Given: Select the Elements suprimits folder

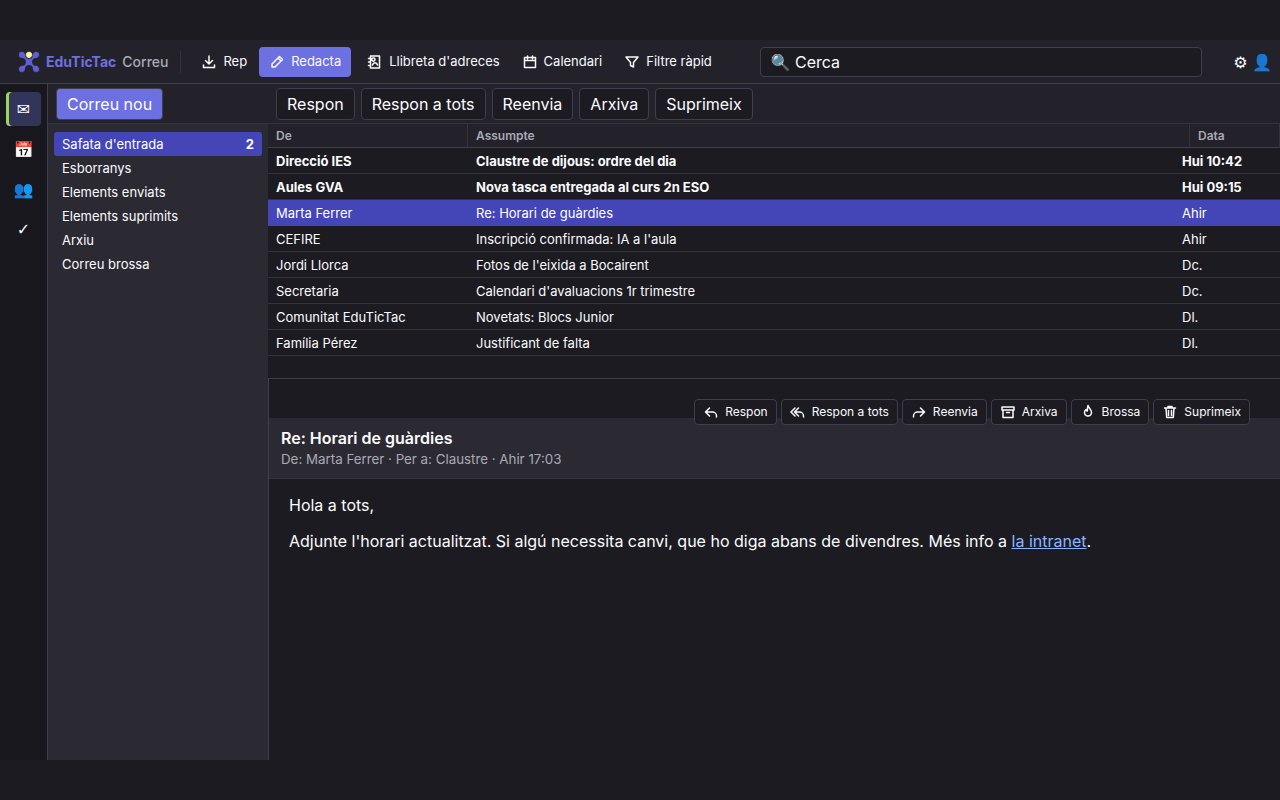Looking at the screenshot, I should 158,216.
